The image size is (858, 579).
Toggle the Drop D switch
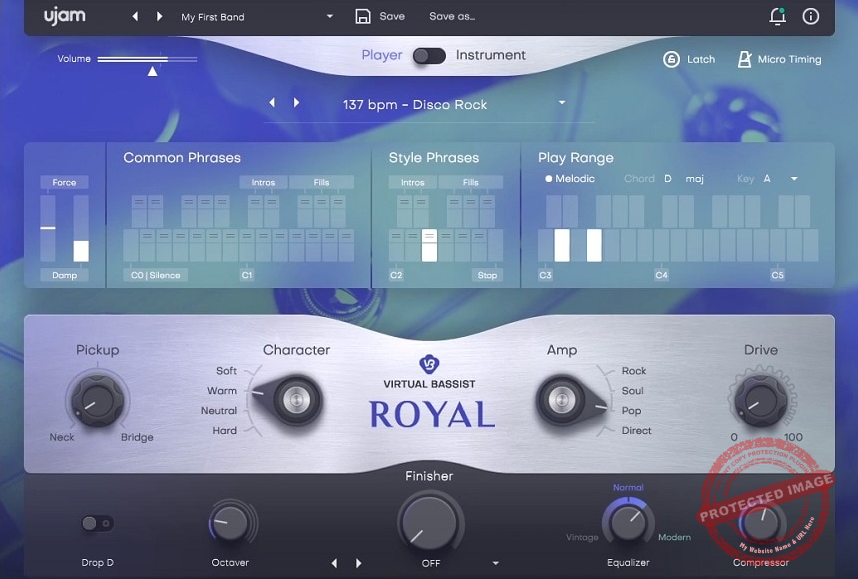[x=97, y=524]
